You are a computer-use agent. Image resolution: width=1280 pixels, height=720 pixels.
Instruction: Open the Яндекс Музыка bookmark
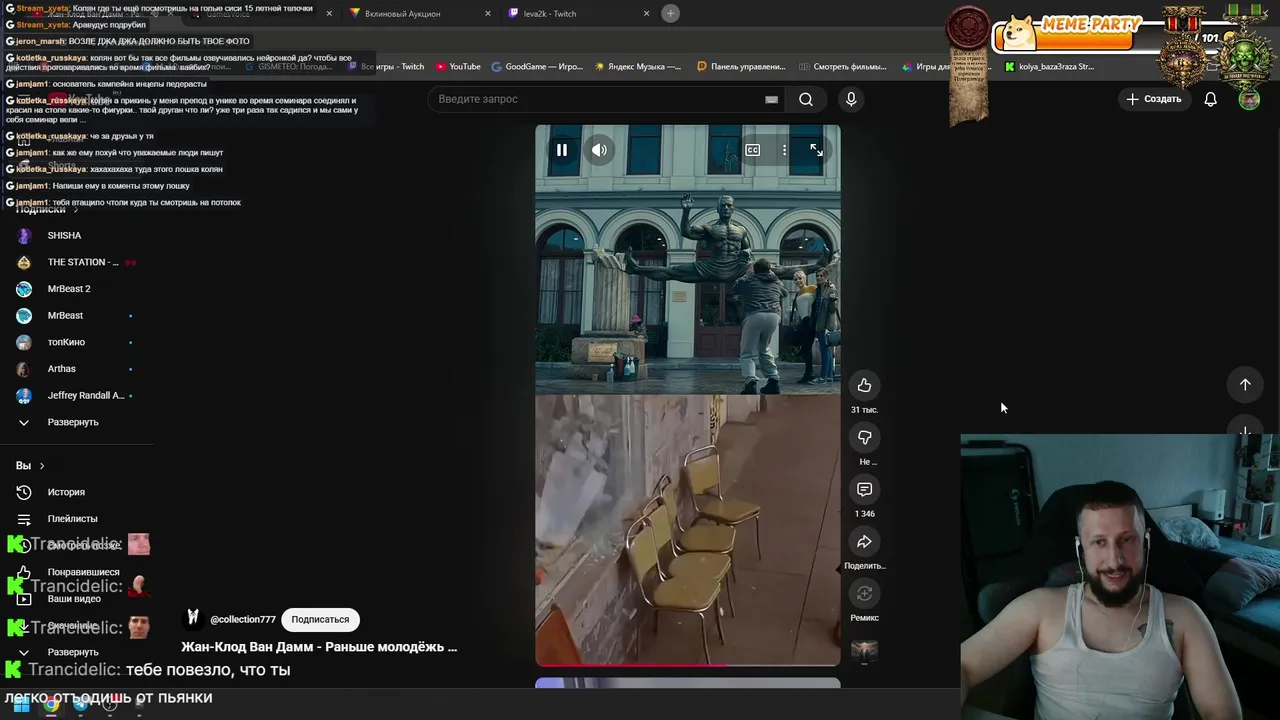click(x=638, y=67)
